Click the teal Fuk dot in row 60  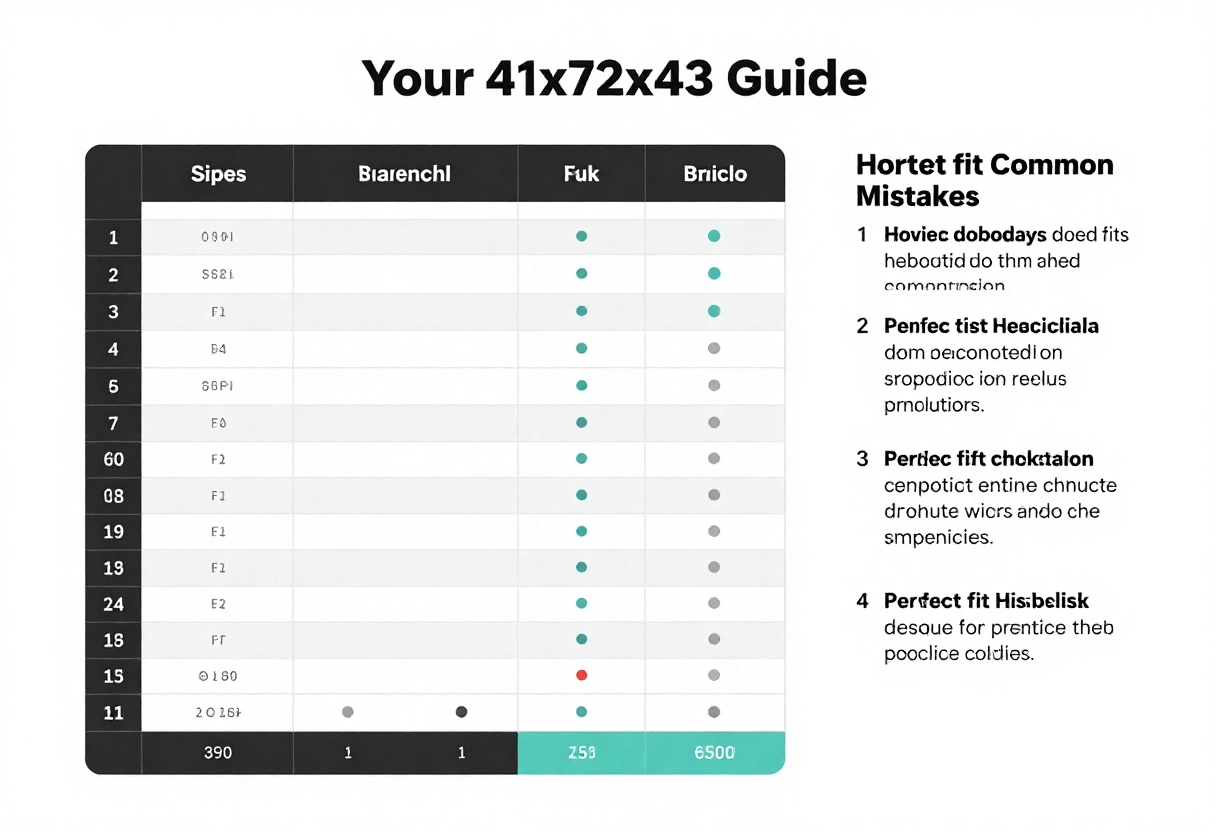pos(581,458)
